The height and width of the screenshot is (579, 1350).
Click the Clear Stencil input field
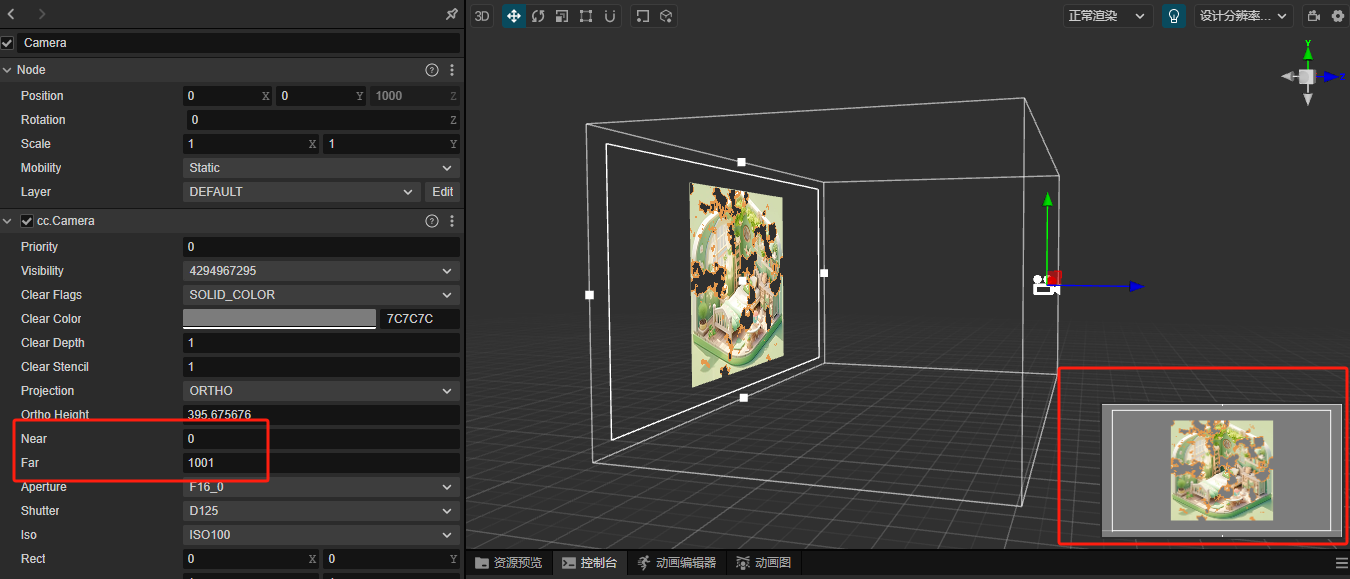(321, 367)
